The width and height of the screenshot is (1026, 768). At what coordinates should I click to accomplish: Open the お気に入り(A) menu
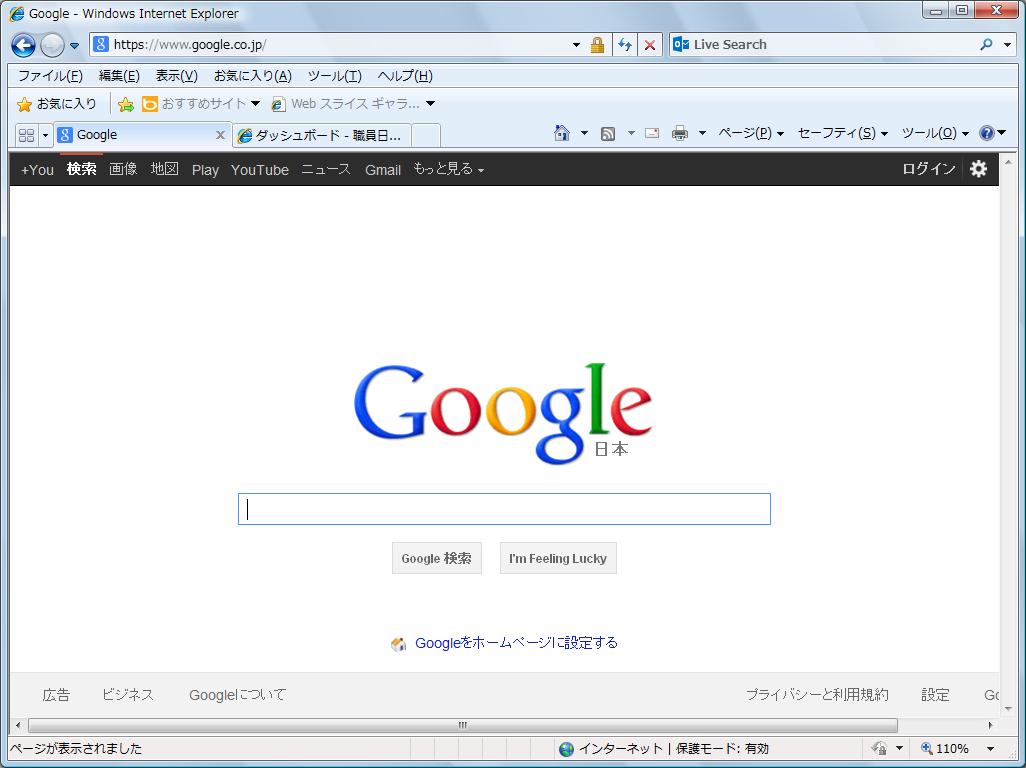tap(253, 76)
